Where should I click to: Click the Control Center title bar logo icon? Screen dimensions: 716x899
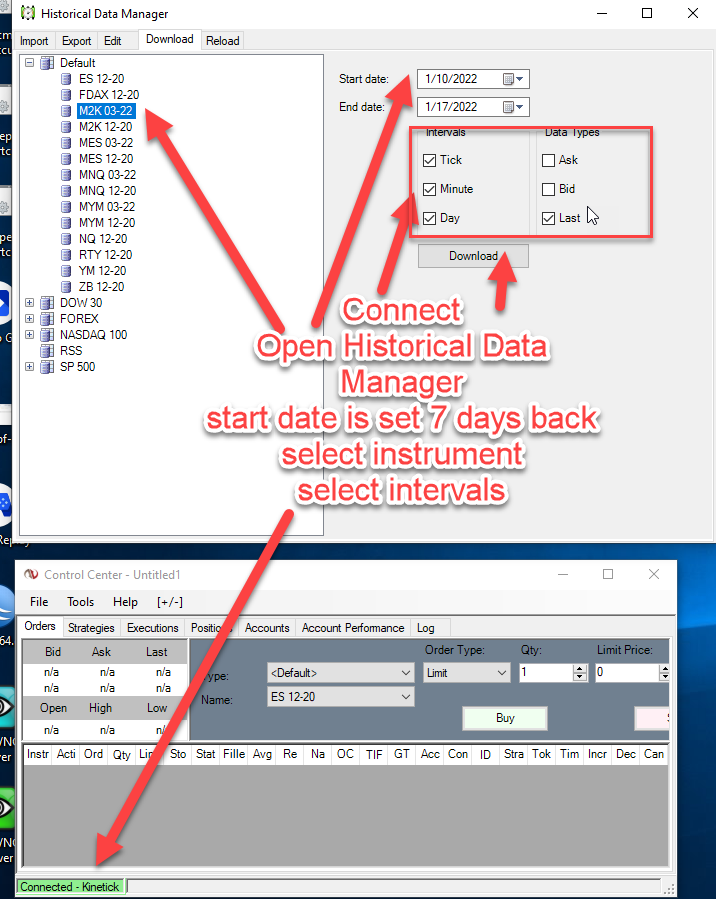[x=32, y=575]
